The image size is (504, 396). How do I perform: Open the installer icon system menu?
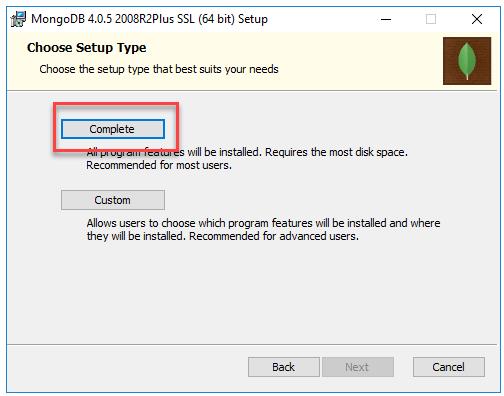tap(18, 19)
